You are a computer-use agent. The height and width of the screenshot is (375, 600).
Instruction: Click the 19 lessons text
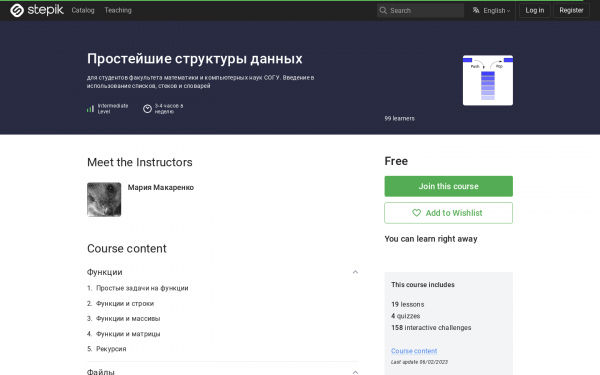[408, 305]
